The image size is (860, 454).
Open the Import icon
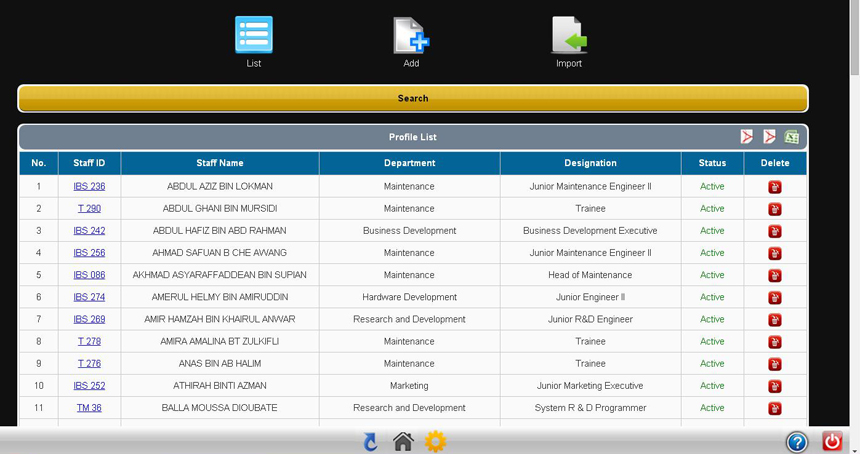(x=569, y=36)
